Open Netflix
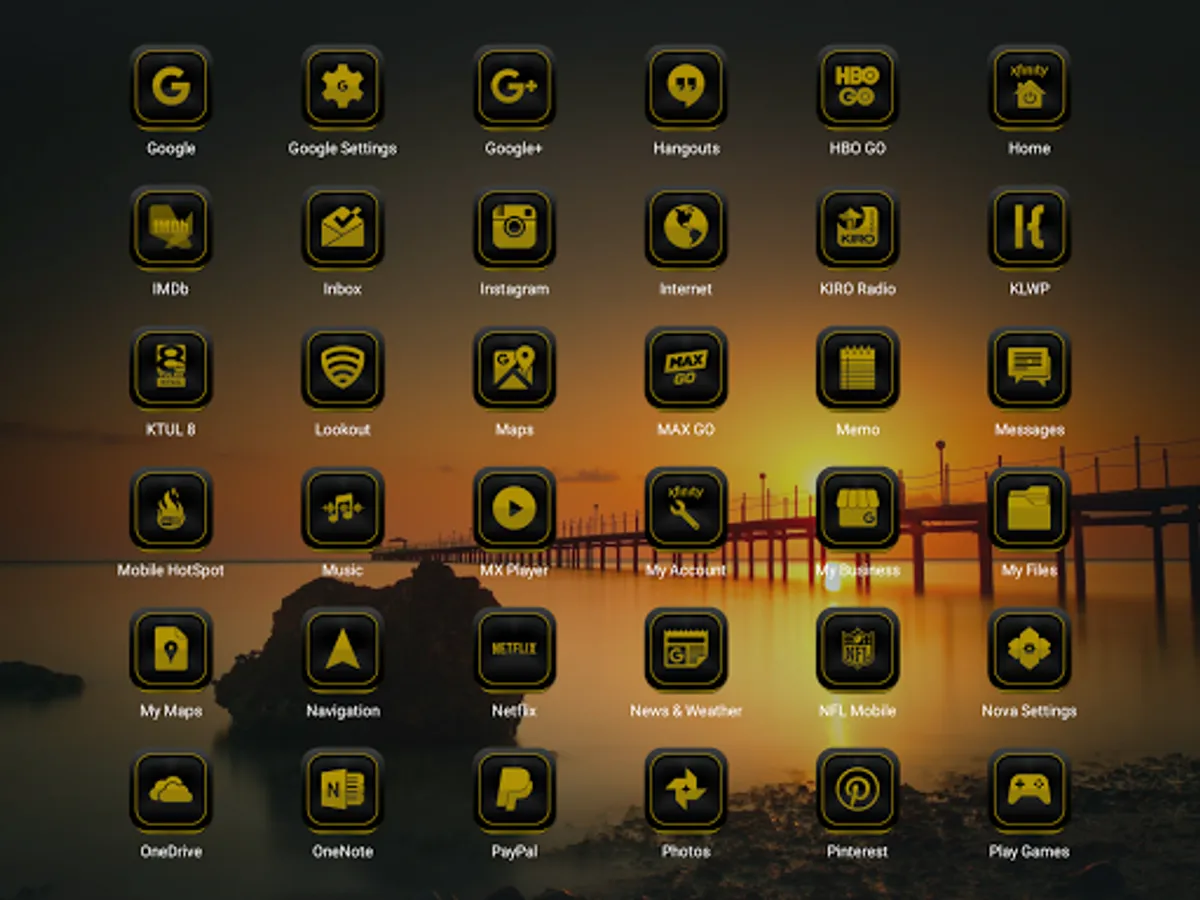This screenshot has width=1200, height=900. click(x=515, y=650)
